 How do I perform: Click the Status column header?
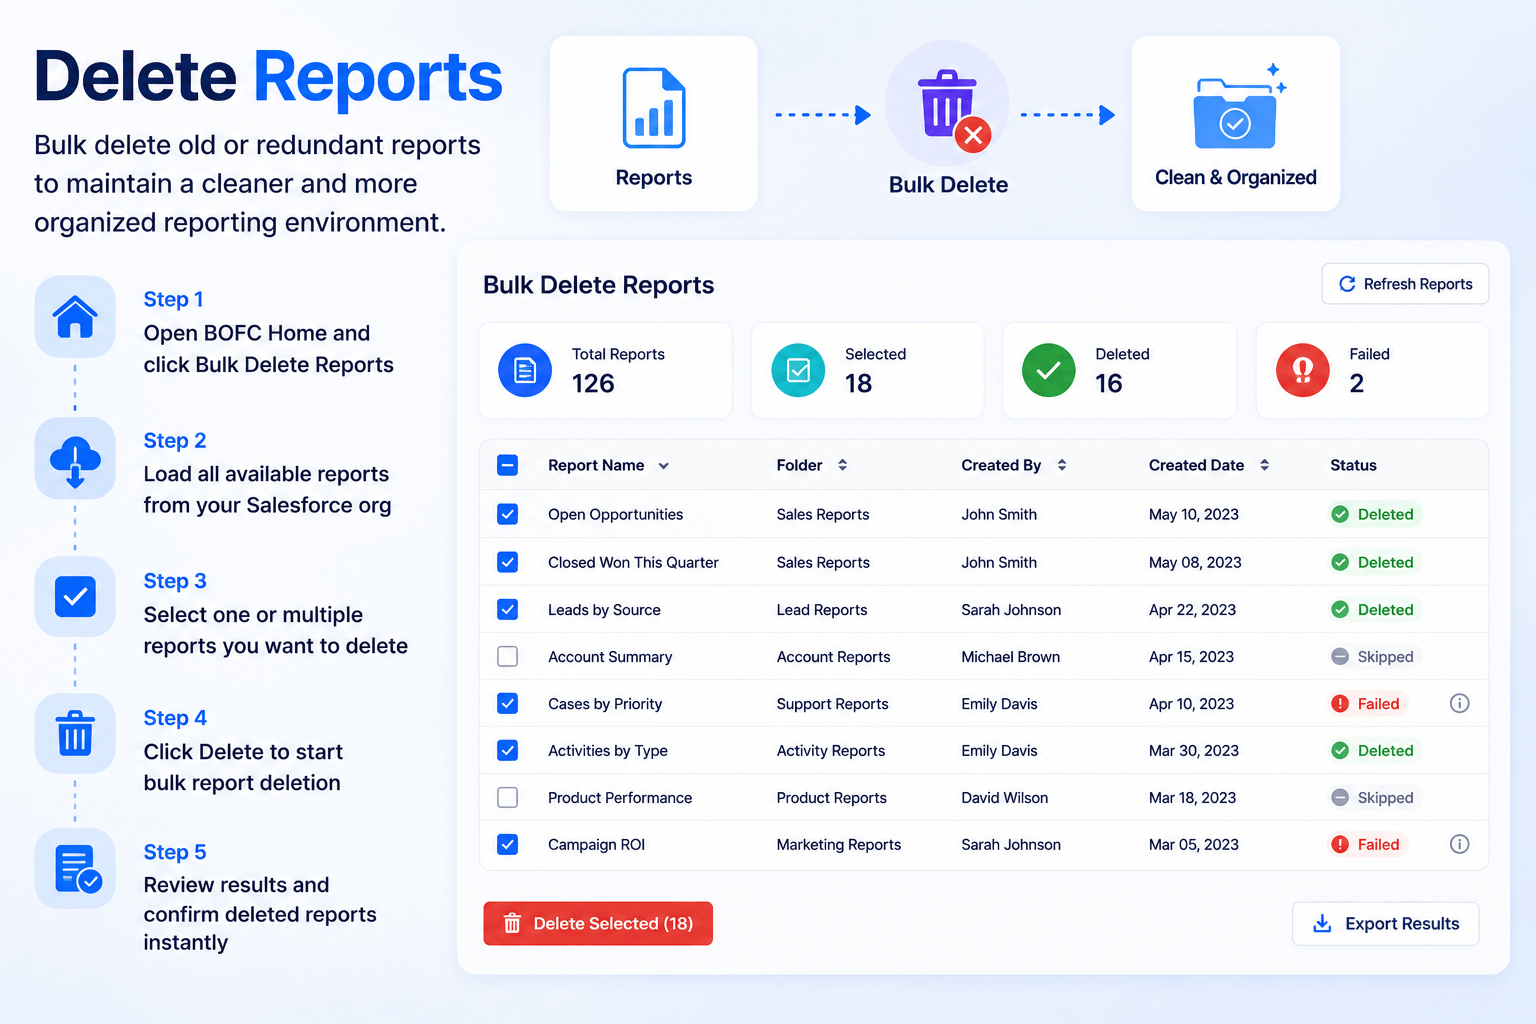point(1353,465)
